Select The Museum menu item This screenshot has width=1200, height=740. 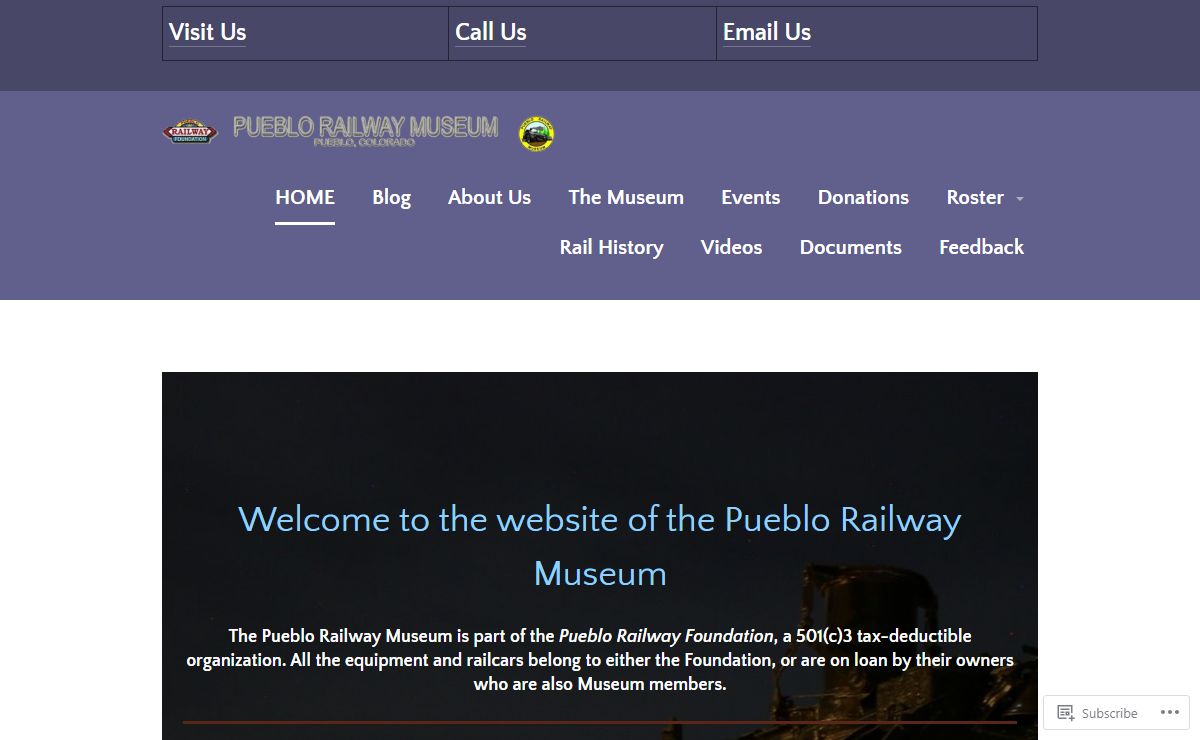(x=626, y=197)
